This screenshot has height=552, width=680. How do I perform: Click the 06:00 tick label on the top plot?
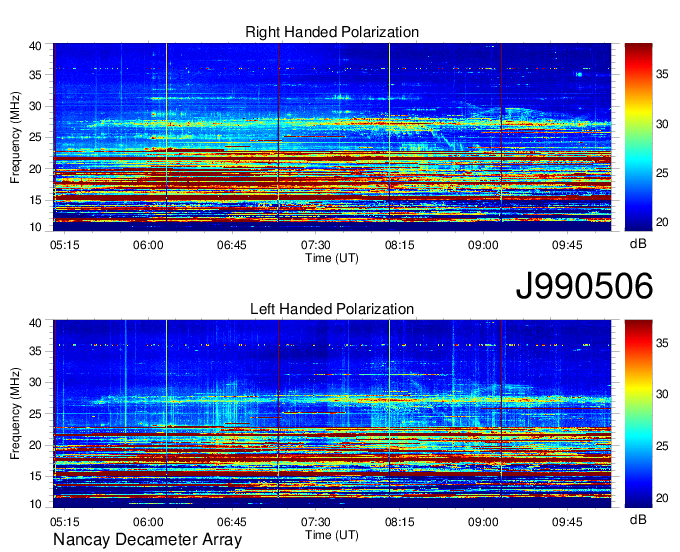148,245
